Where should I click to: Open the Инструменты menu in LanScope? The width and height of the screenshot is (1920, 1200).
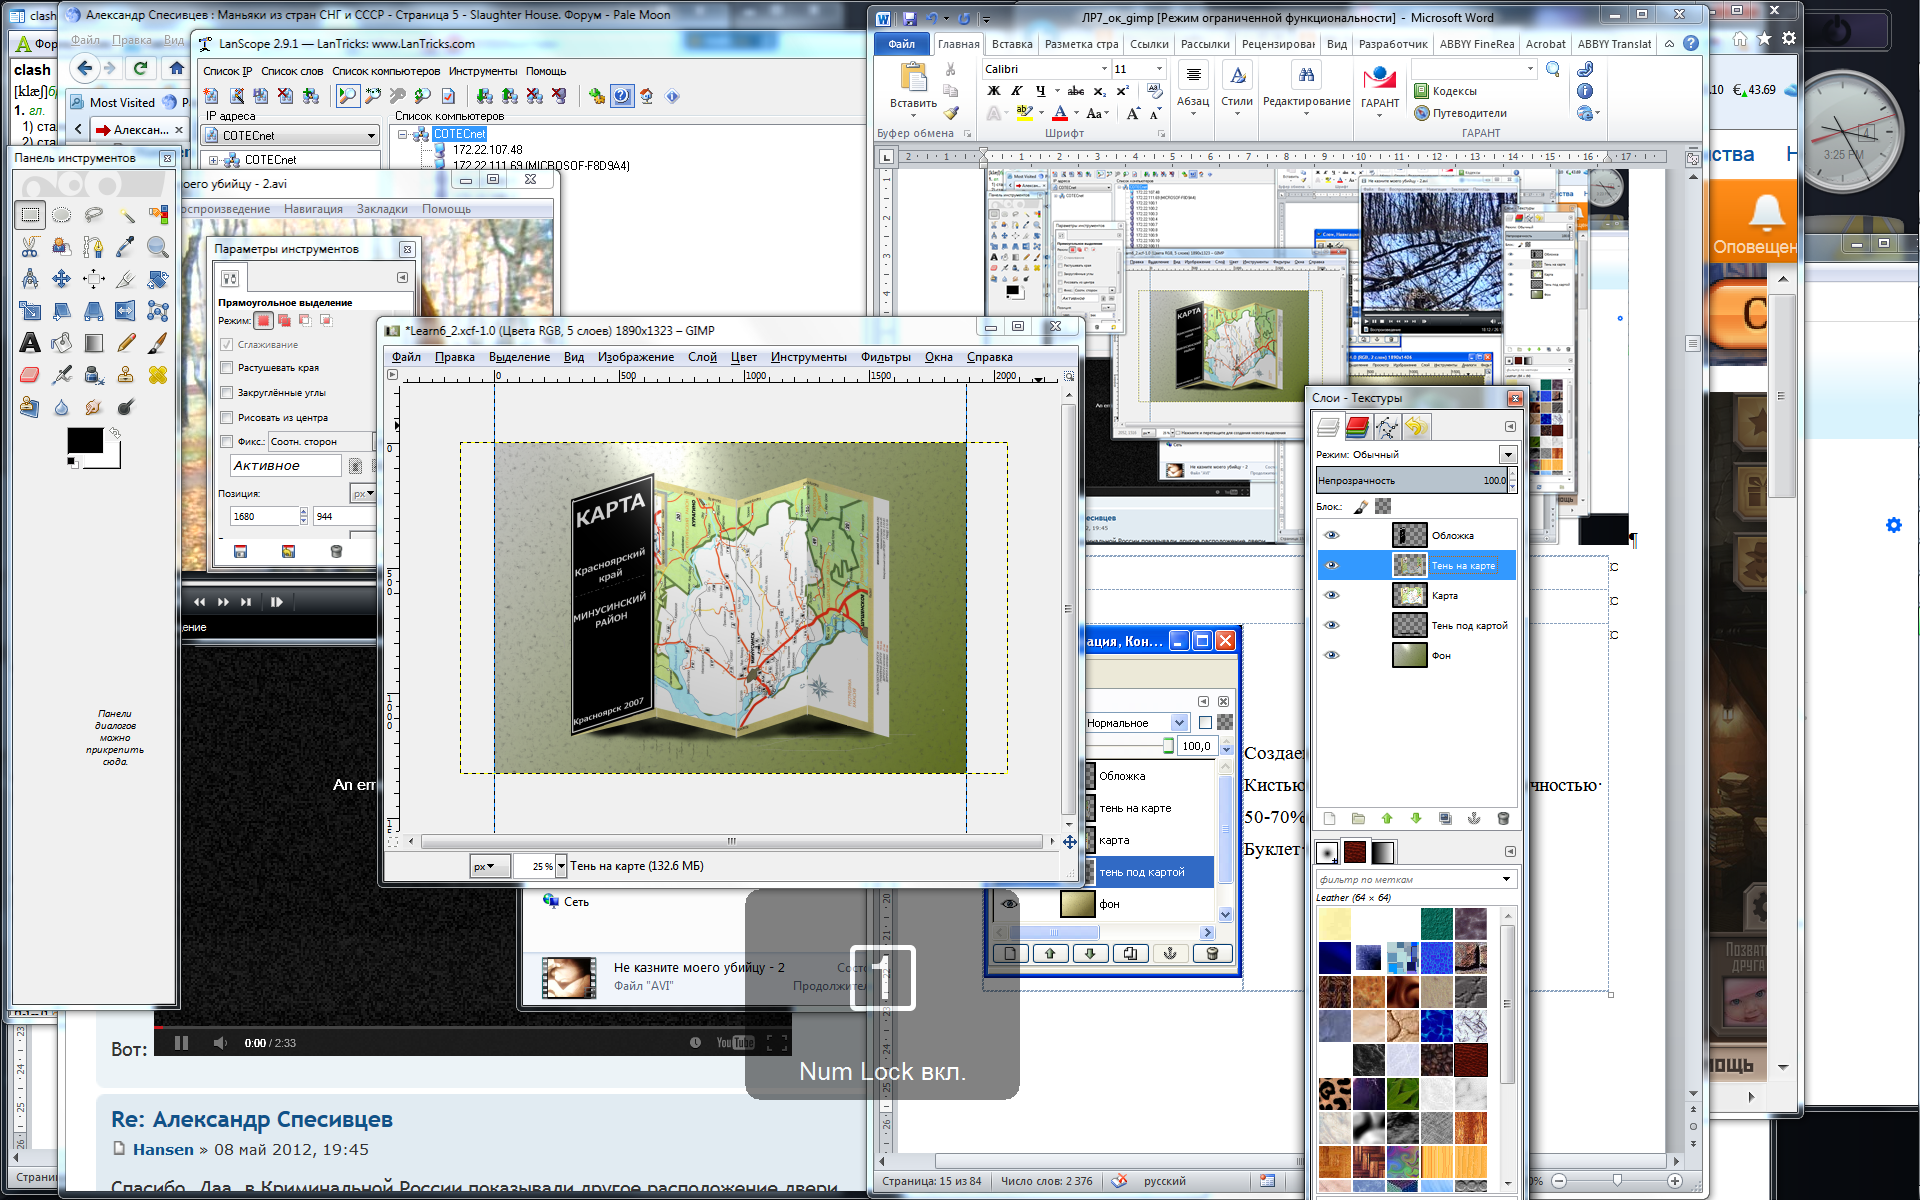[483, 71]
